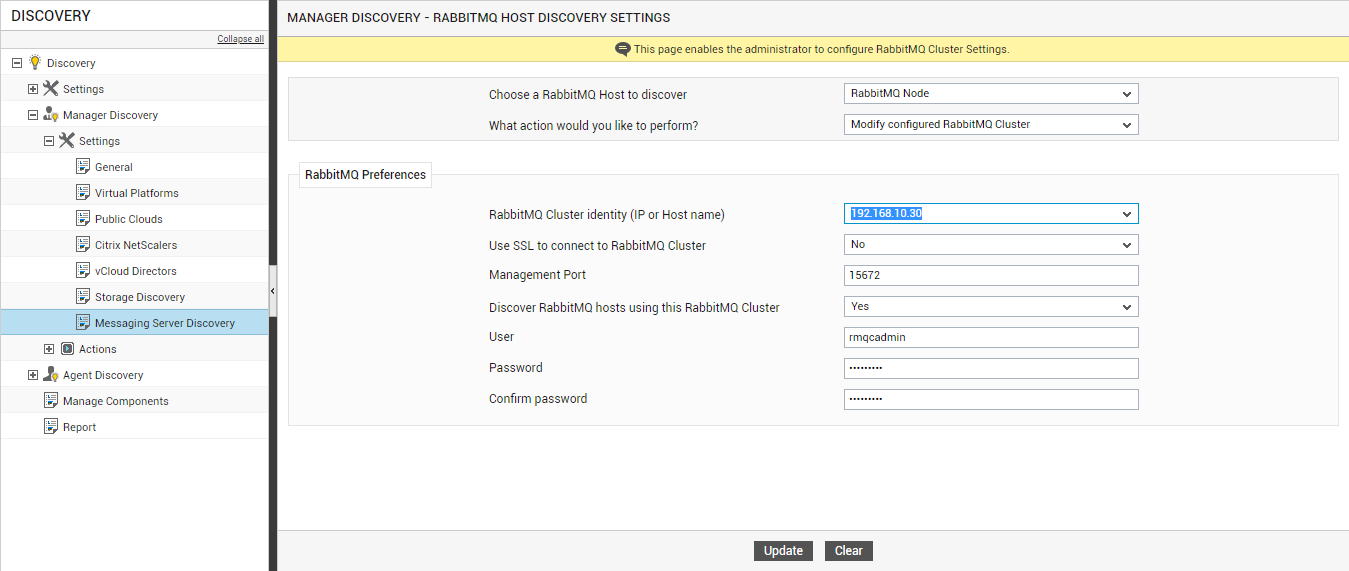Image resolution: width=1349 pixels, height=571 pixels.
Task: Click the wrench icon of Manager Discovery Settings
Action: [67, 140]
